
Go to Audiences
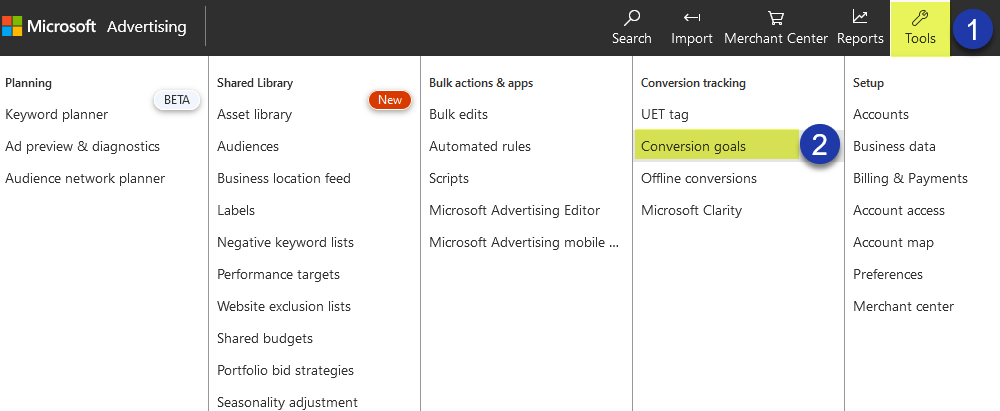[248, 146]
